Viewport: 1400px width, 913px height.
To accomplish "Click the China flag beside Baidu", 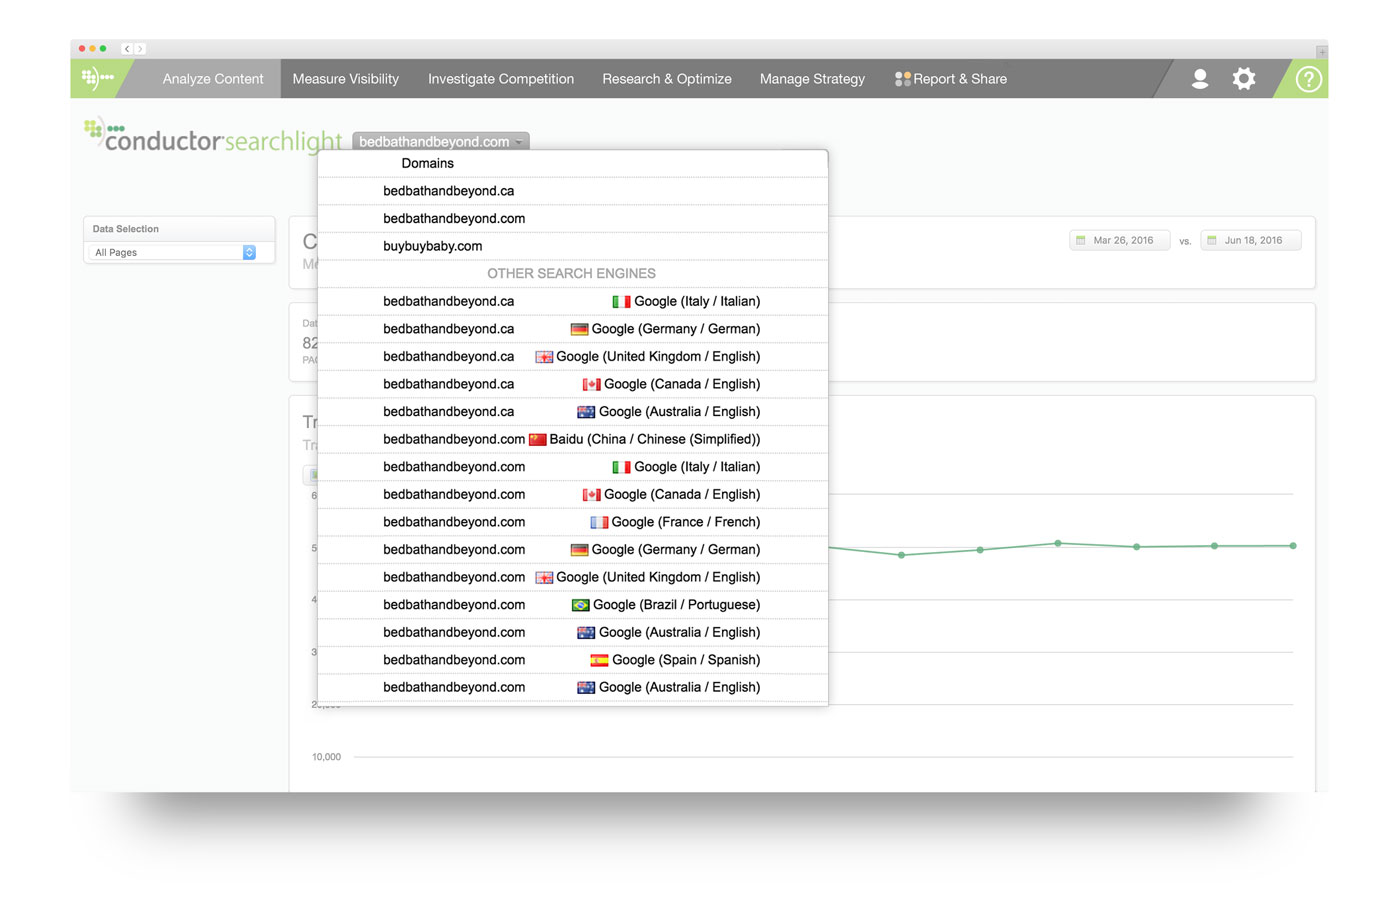I will tap(538, 439).
